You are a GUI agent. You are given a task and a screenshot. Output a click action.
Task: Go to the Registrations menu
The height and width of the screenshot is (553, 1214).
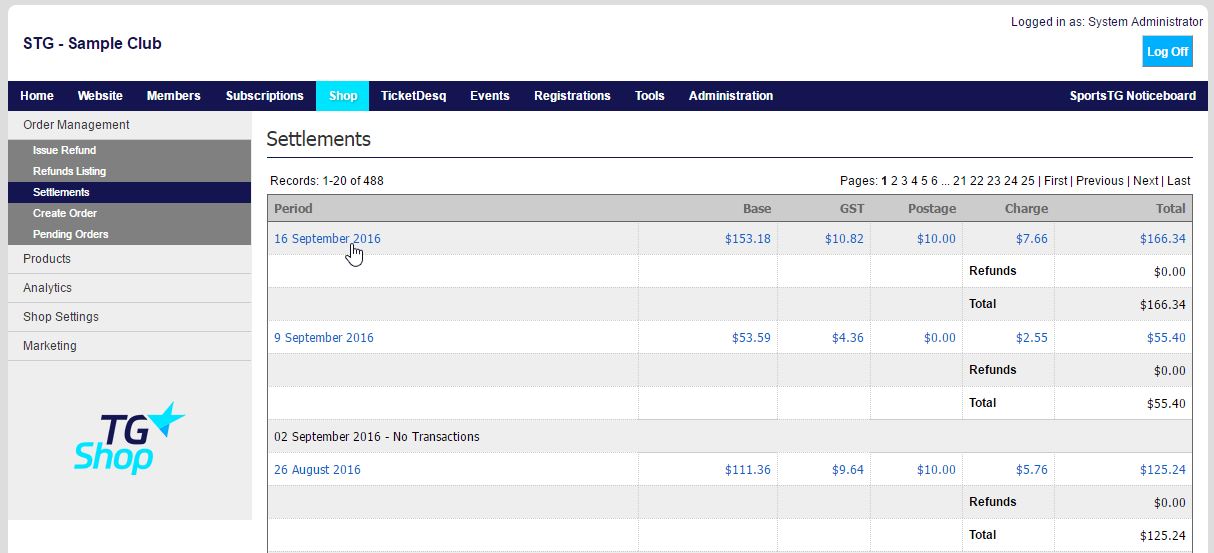572,96
